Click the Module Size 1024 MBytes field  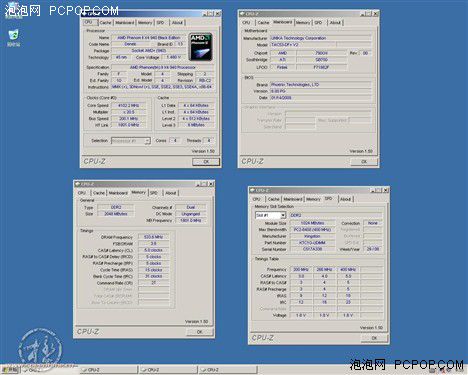pos(313,223)
